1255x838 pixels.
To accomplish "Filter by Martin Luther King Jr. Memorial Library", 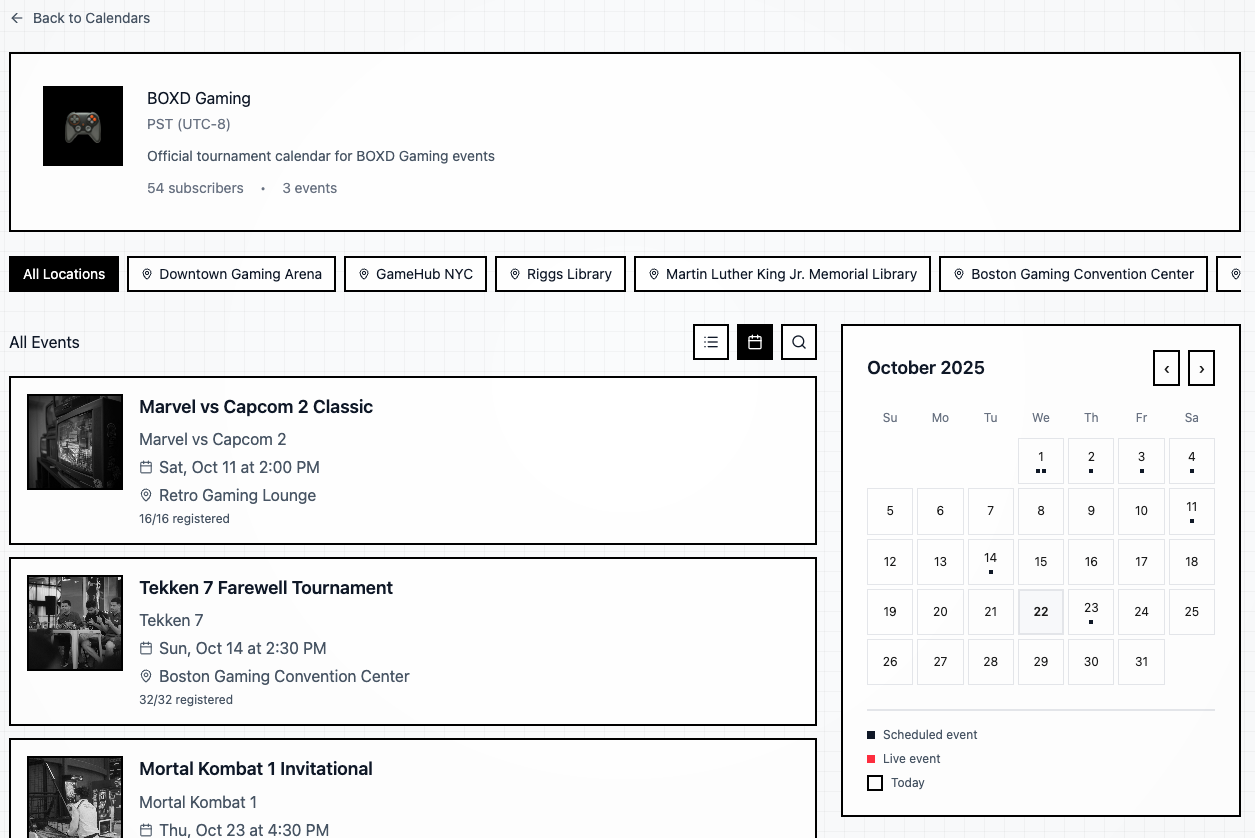I will pos(782,274).
